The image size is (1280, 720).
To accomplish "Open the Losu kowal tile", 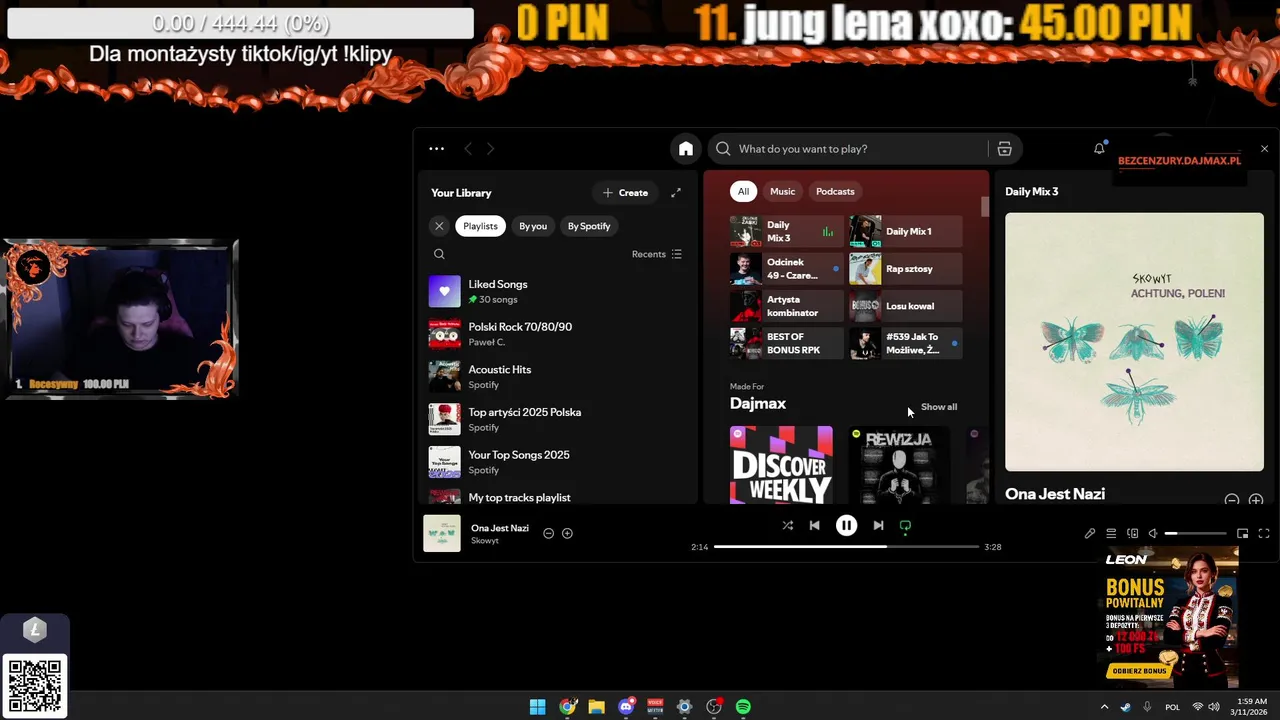I will (906, 306).
